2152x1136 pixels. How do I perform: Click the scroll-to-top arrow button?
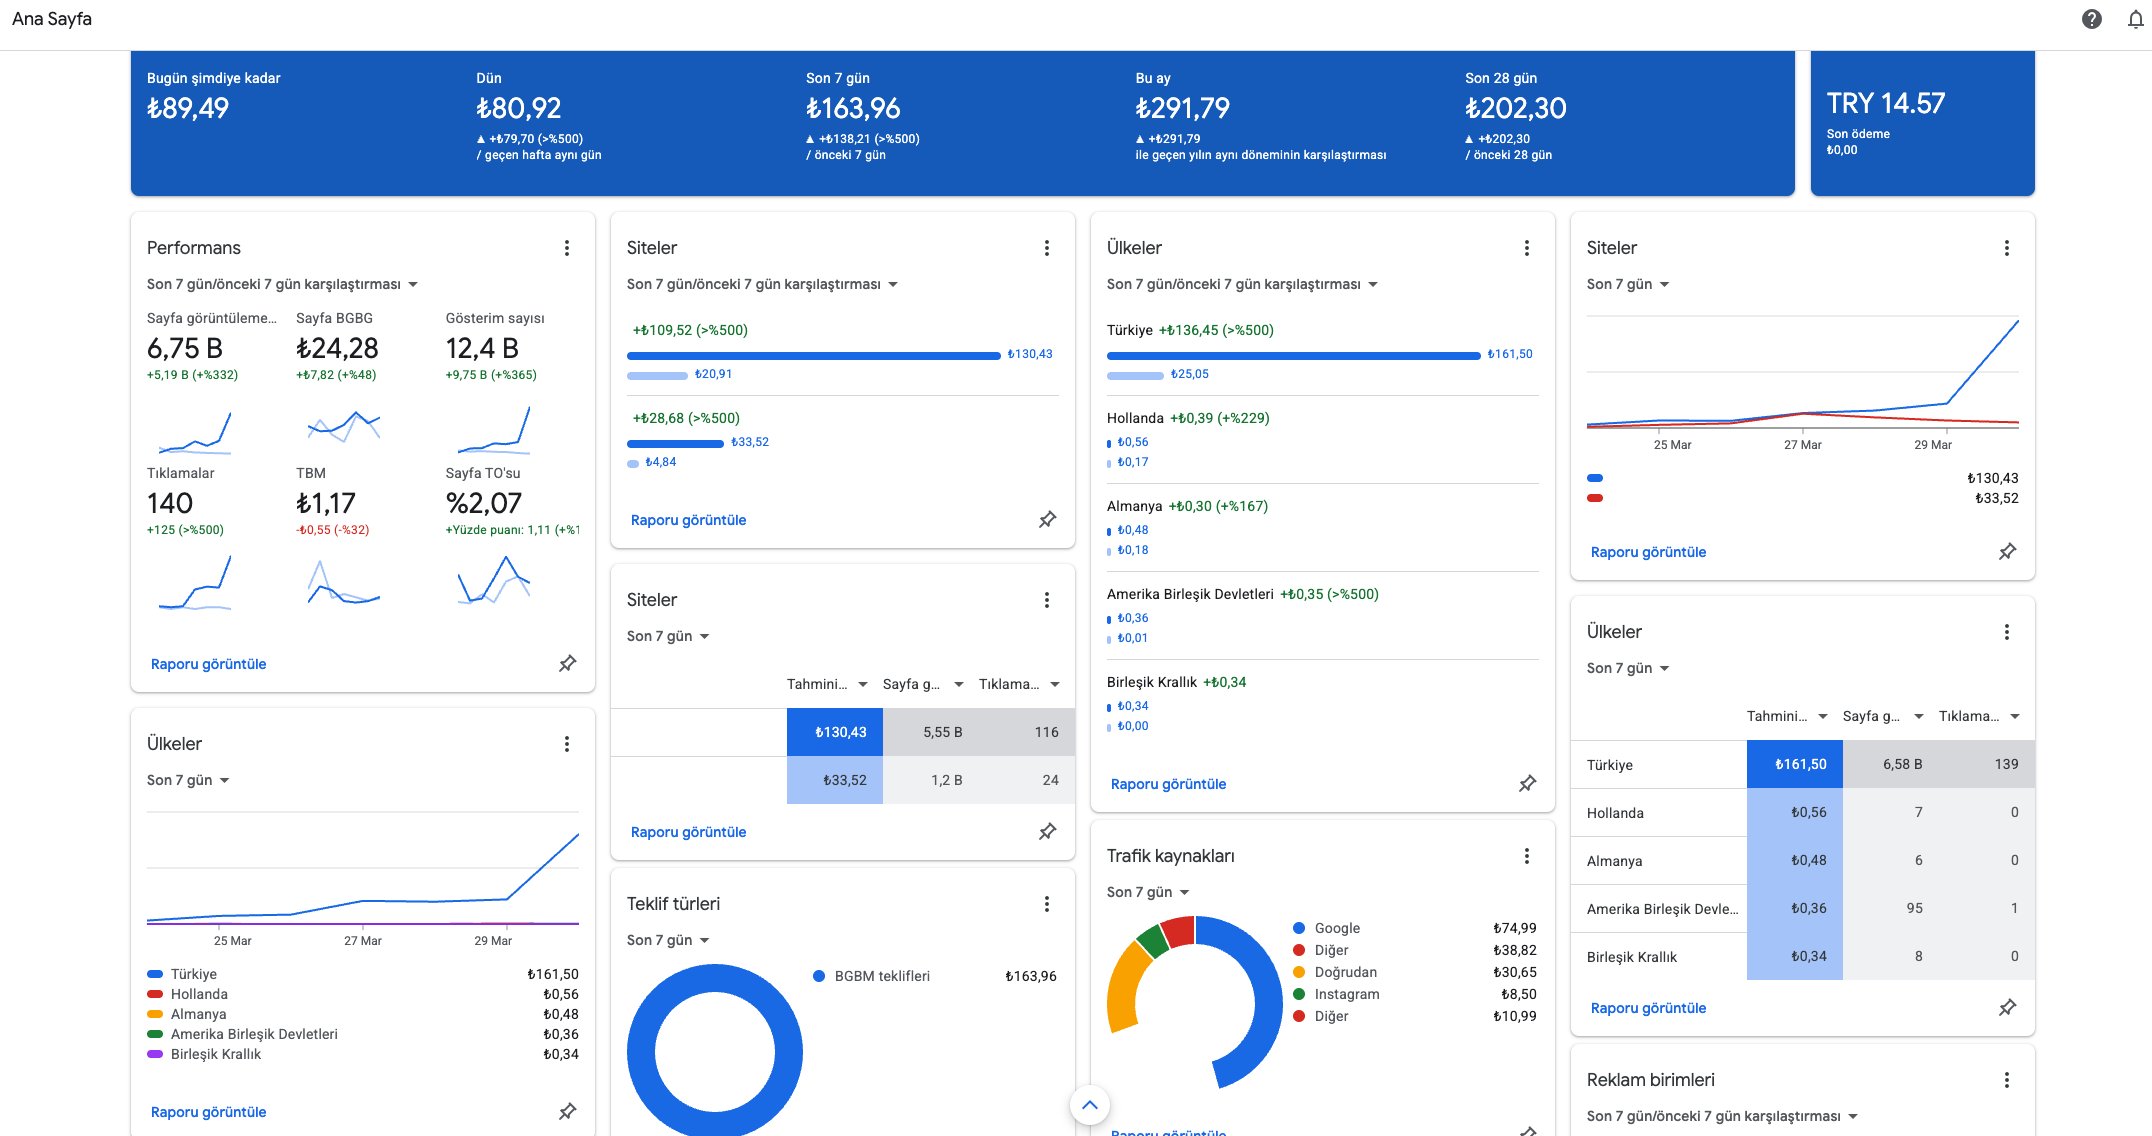[x=1090, y=1105]
